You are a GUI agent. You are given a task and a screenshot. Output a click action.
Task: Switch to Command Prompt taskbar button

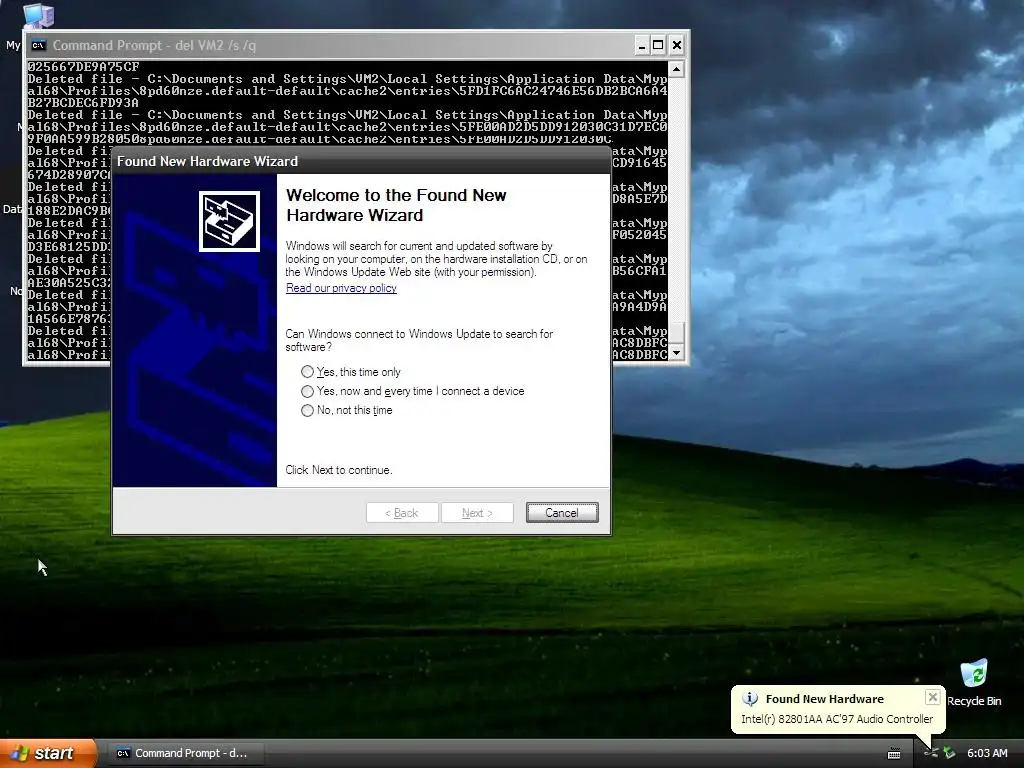183,753
